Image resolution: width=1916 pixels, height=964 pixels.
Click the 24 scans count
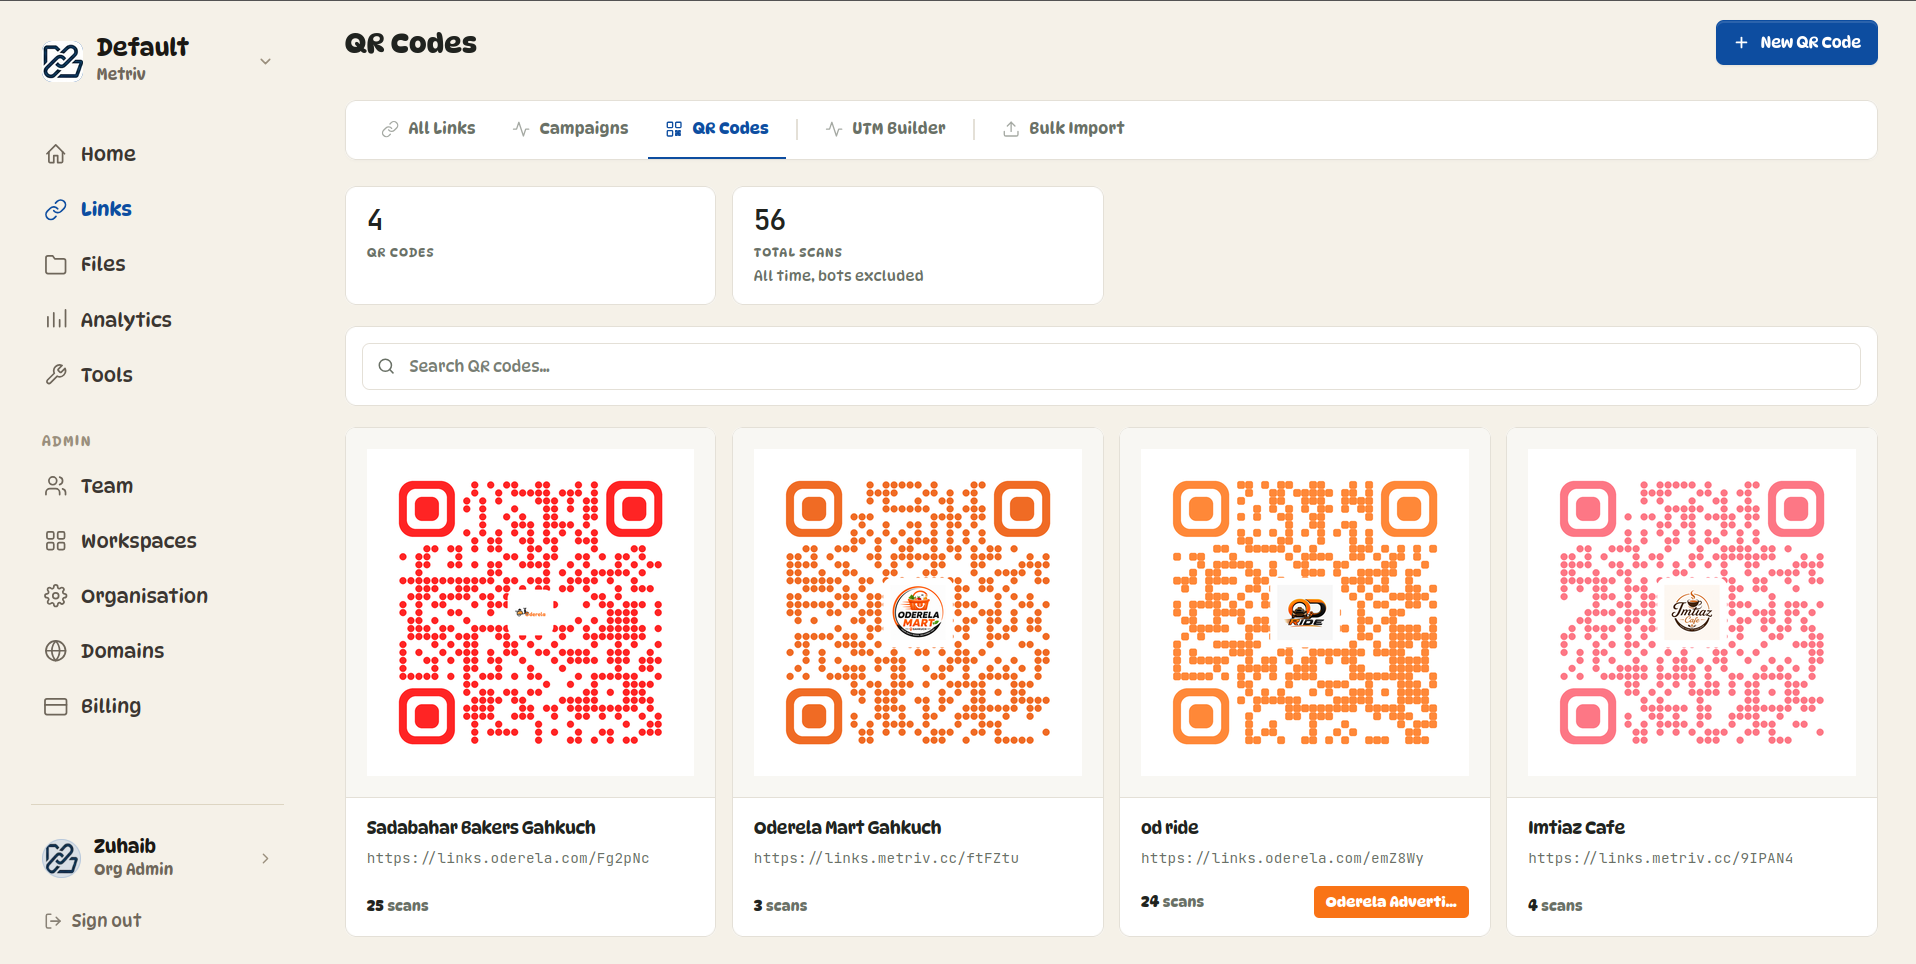click(1172, 901)
